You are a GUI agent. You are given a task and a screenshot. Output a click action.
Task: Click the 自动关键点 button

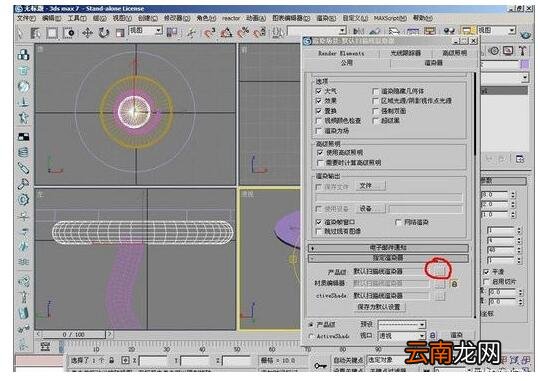(x=349, y=360)
